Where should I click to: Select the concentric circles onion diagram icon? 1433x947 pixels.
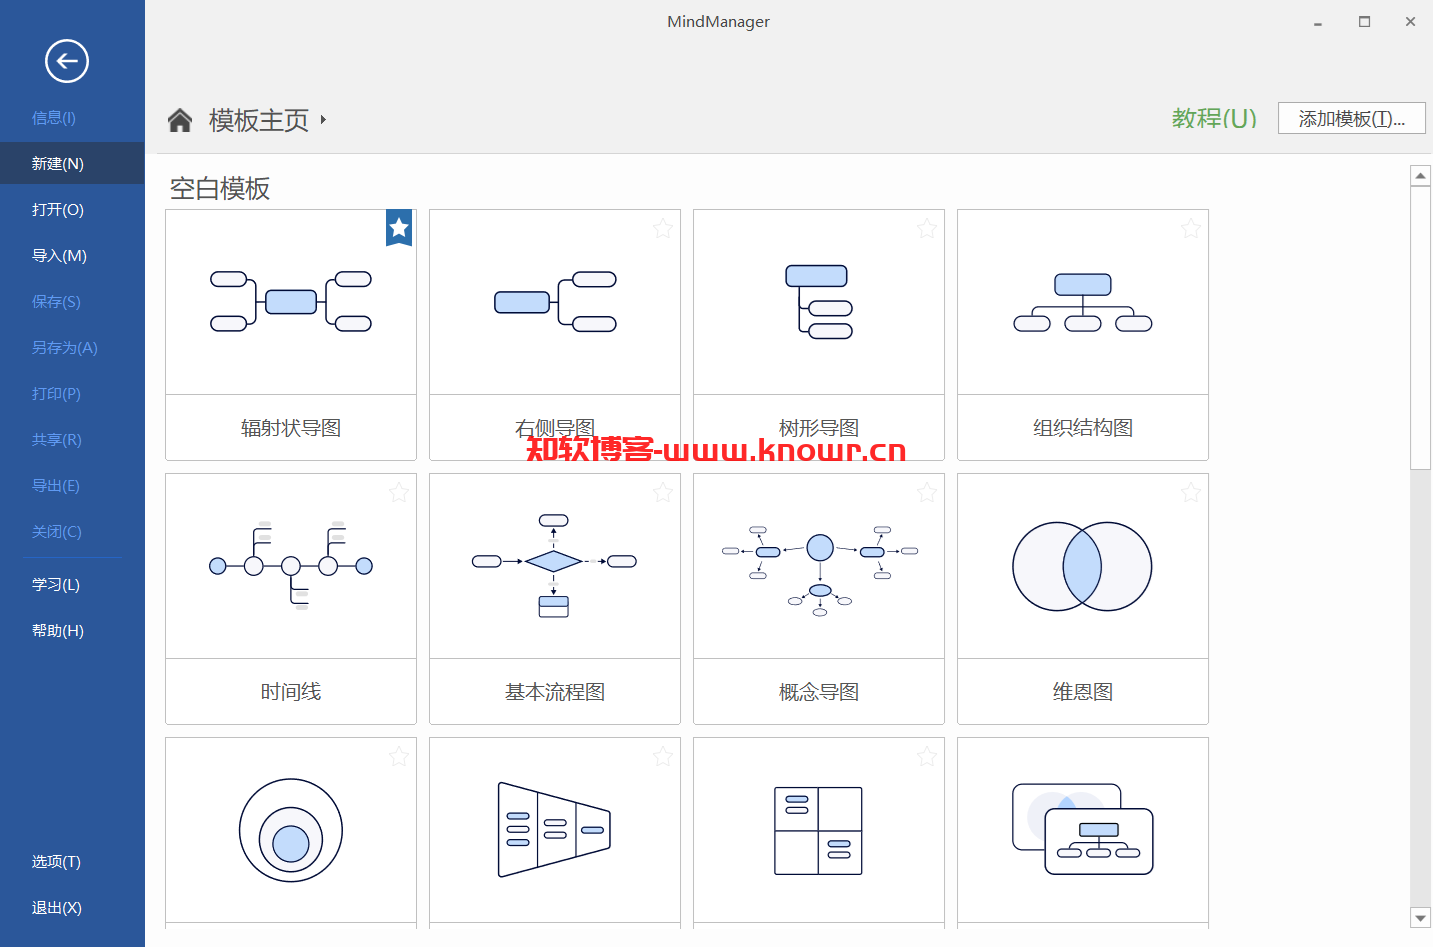pos(291,830)
